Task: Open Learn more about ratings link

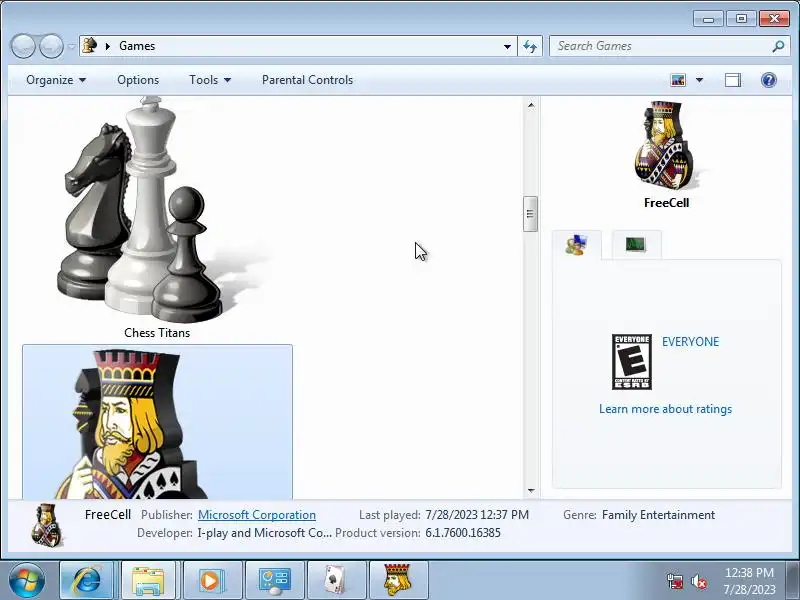Action: [665, 409]
